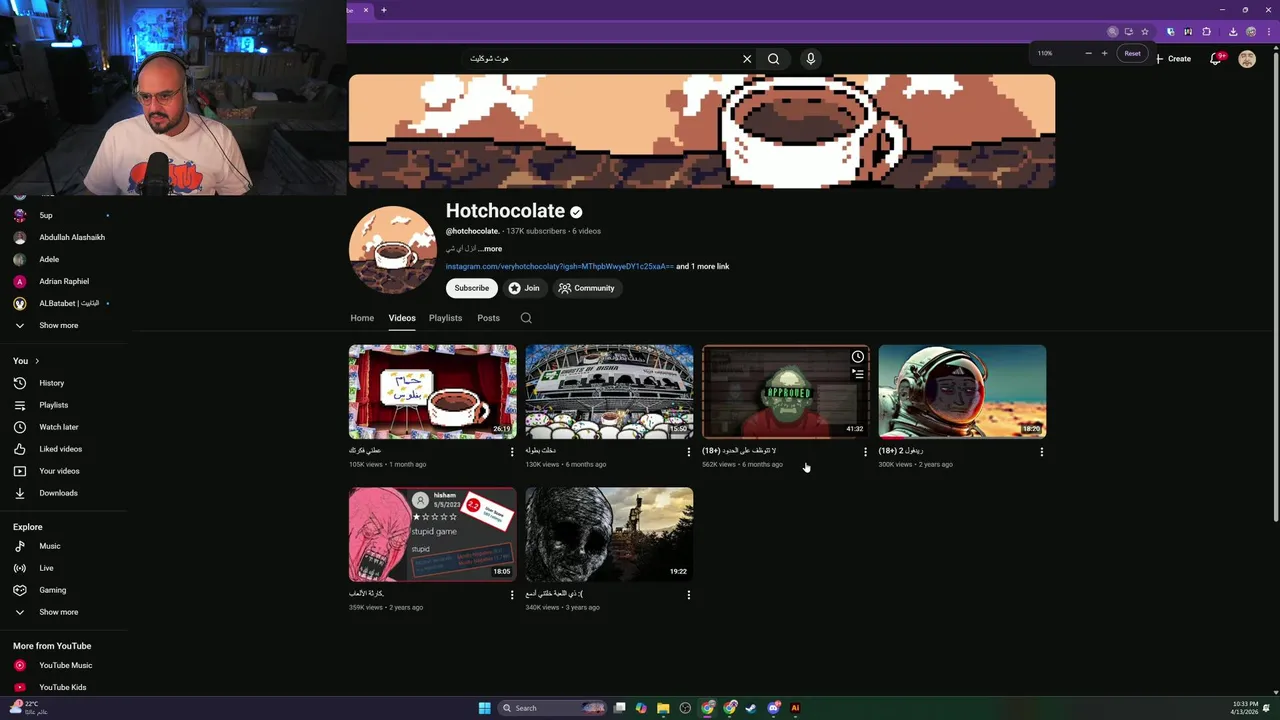Open options menu for 105K views video

[x=512, y=452]
